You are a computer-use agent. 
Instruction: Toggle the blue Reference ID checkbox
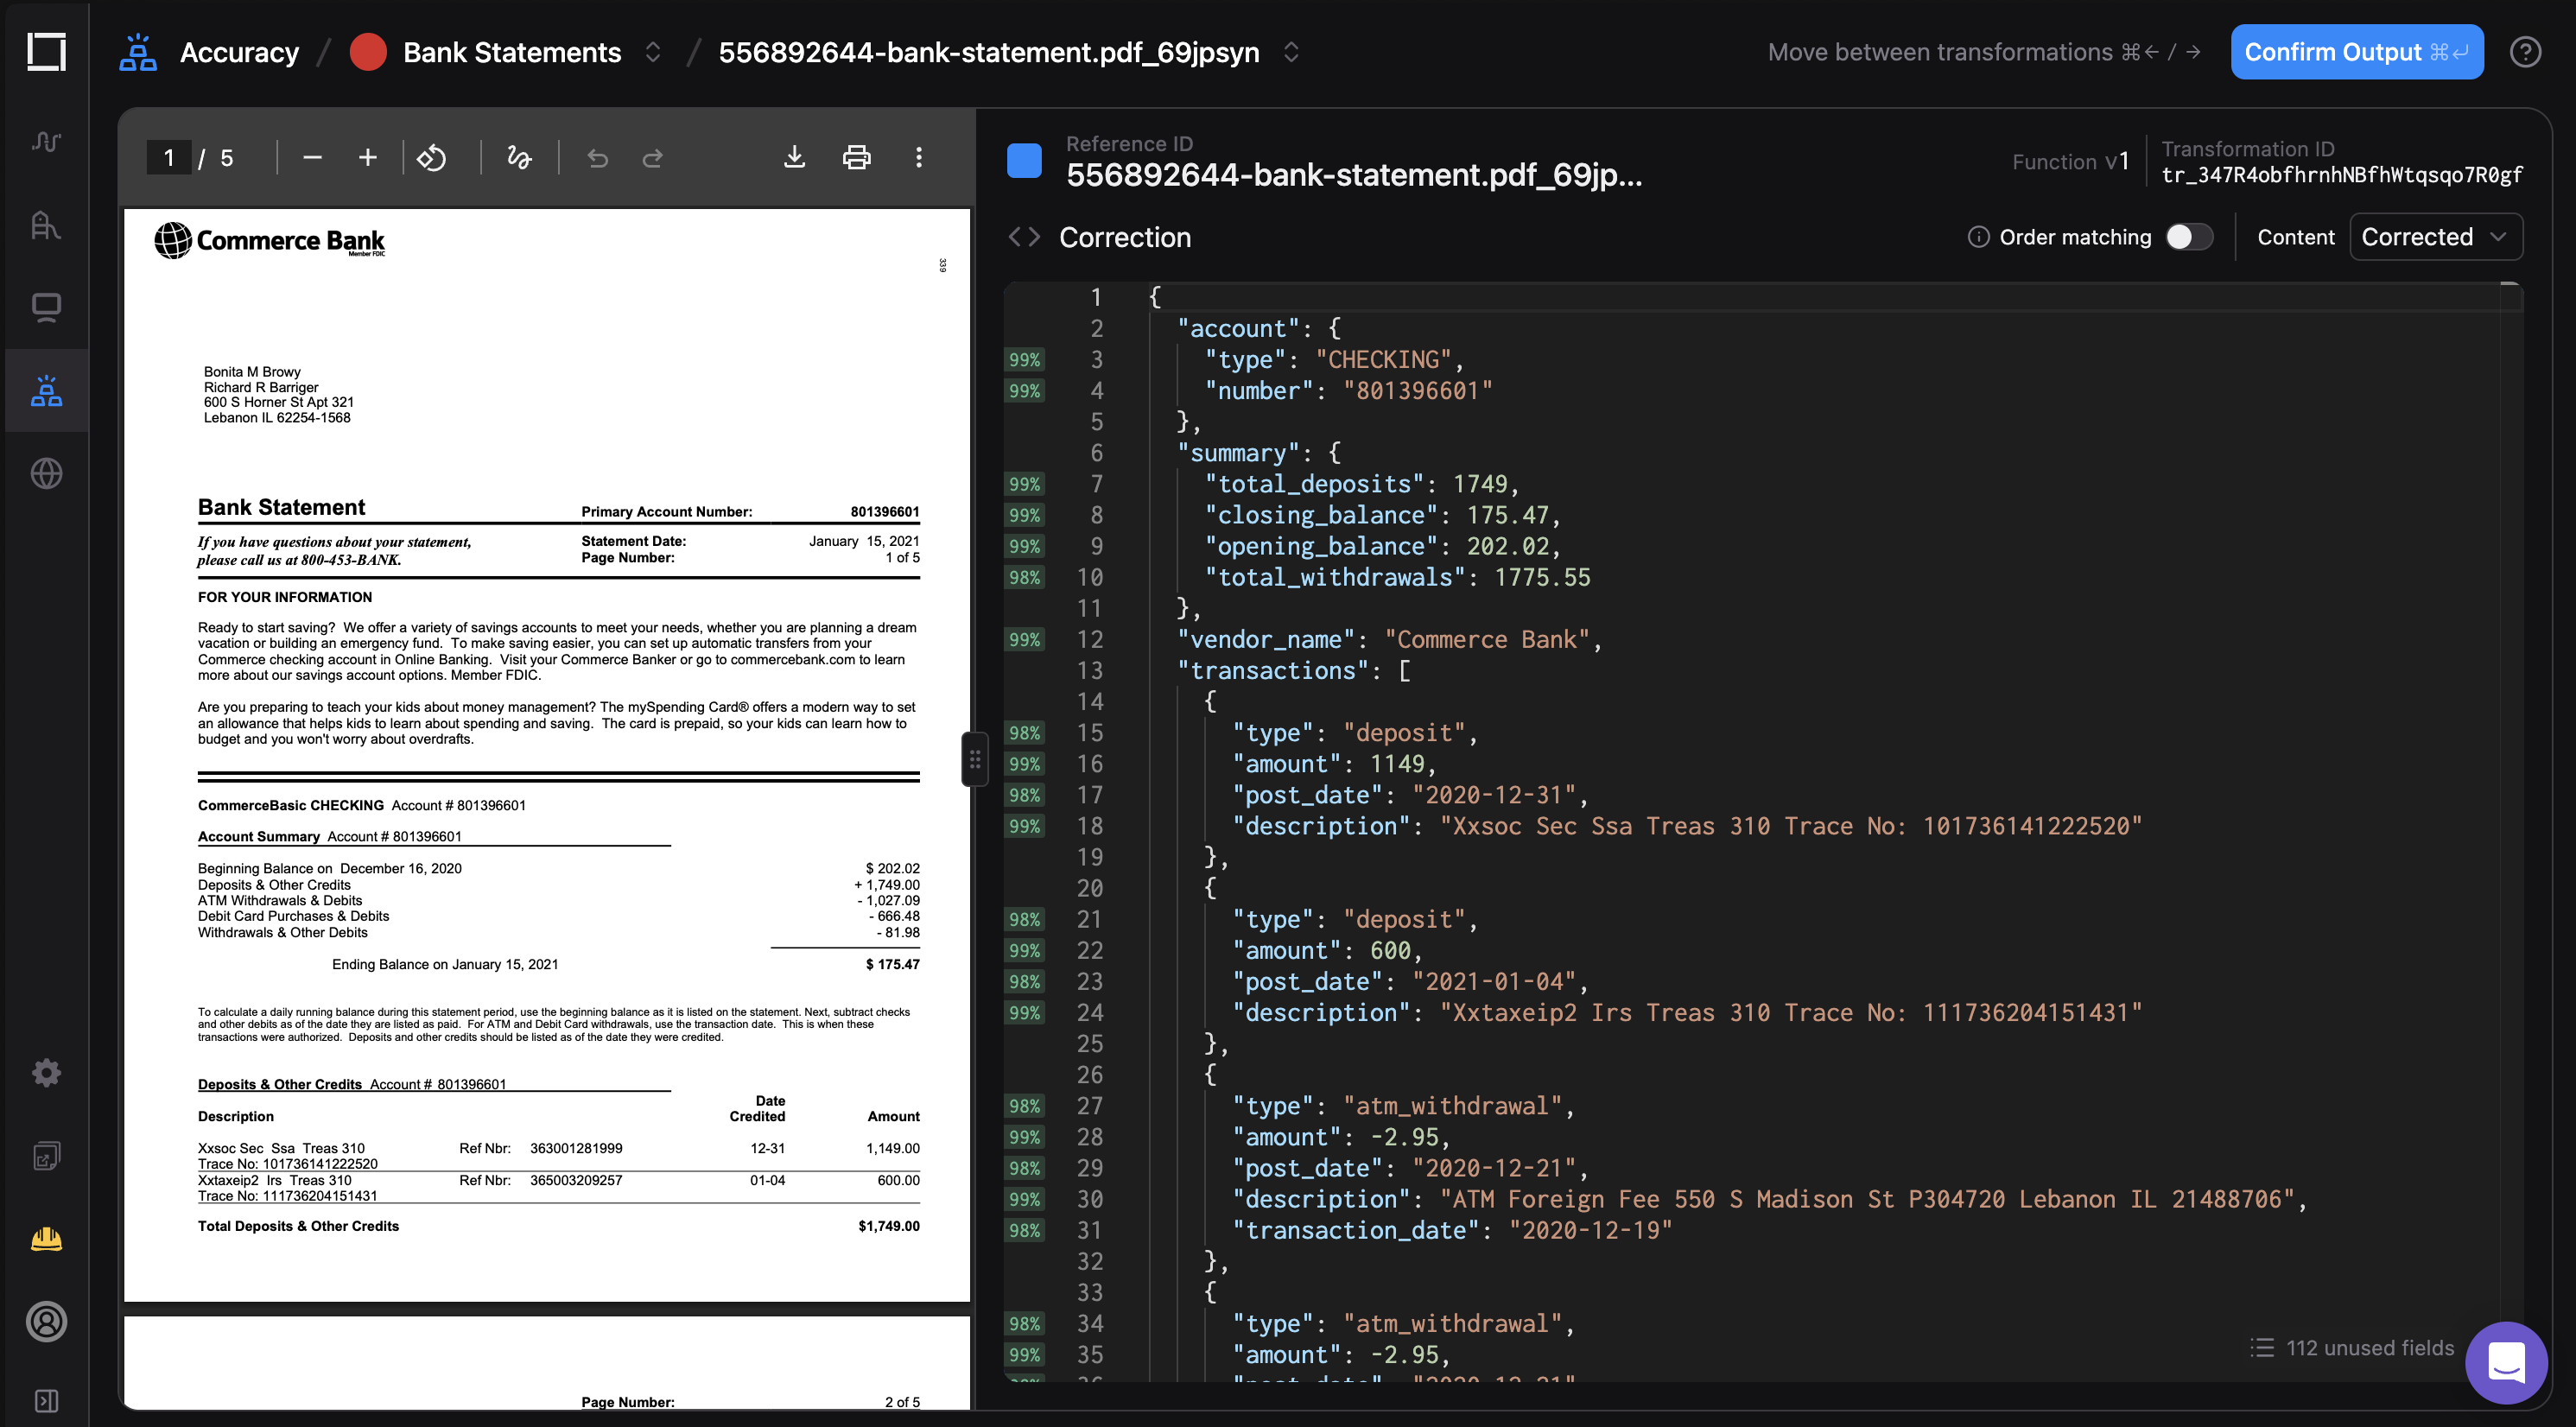coord(1024,160)
